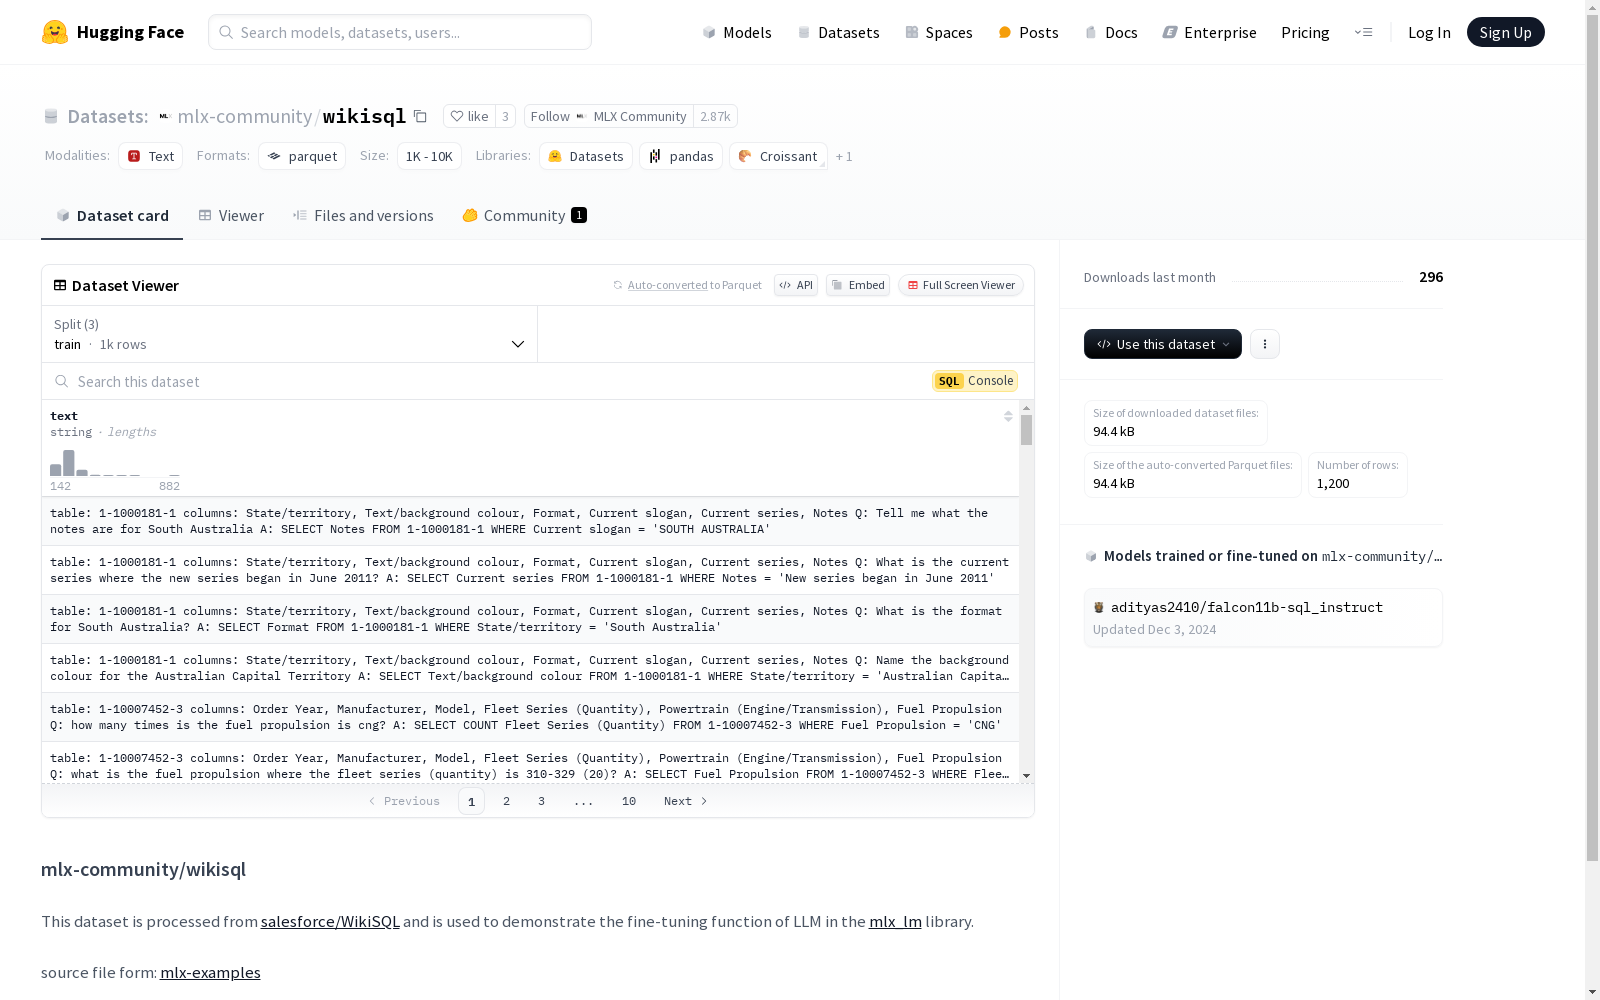This screenshot has width=1600, height=1000.
Task: Open the mlx-community organization link
Action: tap(245, 116)
